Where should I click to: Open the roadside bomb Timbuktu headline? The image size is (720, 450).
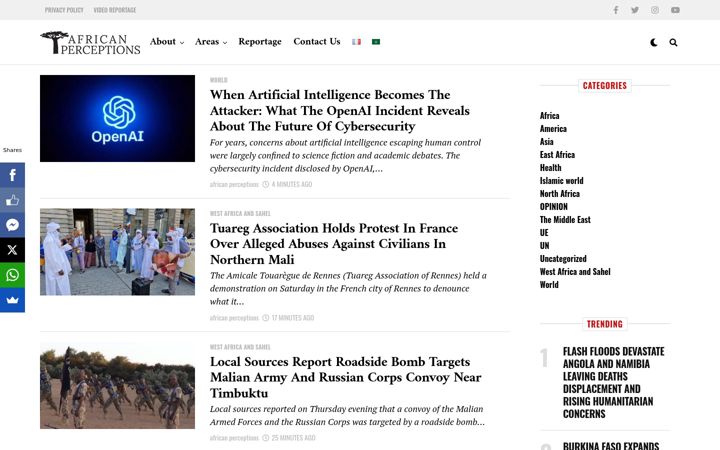pyautogui.click(x=346, y=377)
